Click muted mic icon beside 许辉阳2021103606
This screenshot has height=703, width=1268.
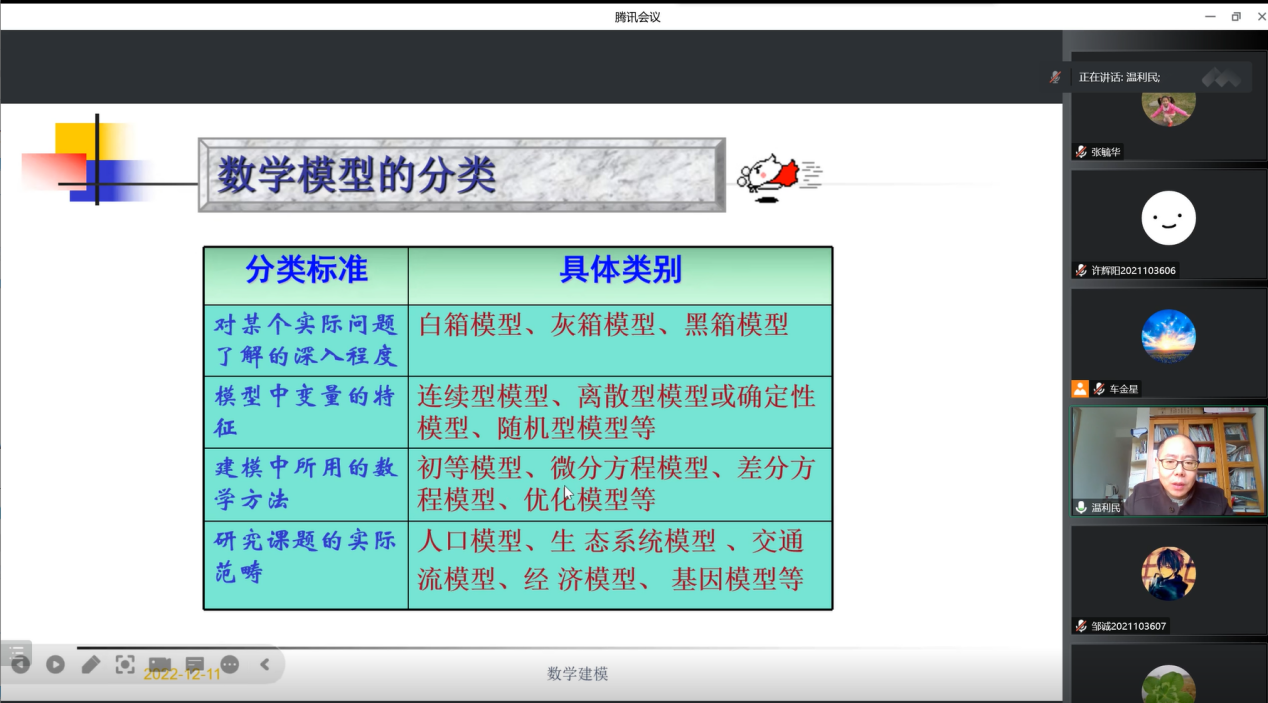(1081, 270)
